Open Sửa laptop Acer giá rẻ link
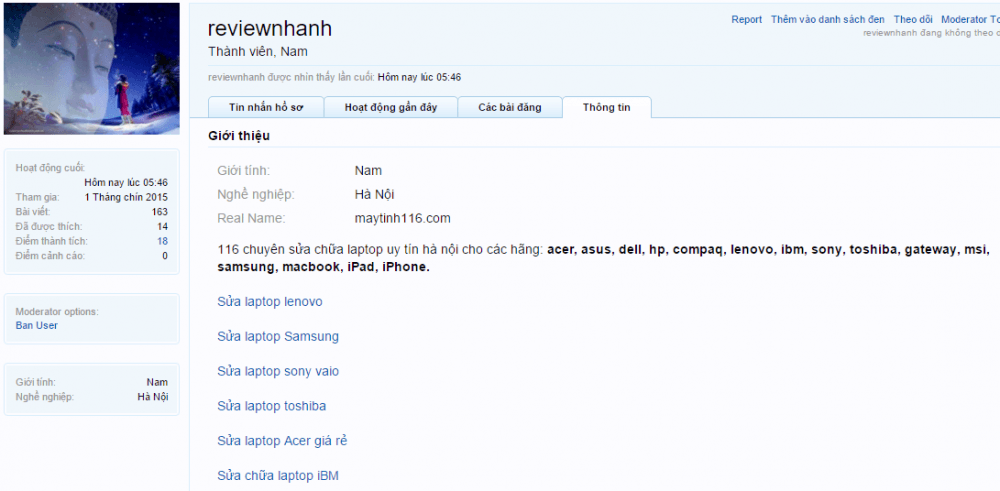 pyautogui.click(x=282, y=441)
